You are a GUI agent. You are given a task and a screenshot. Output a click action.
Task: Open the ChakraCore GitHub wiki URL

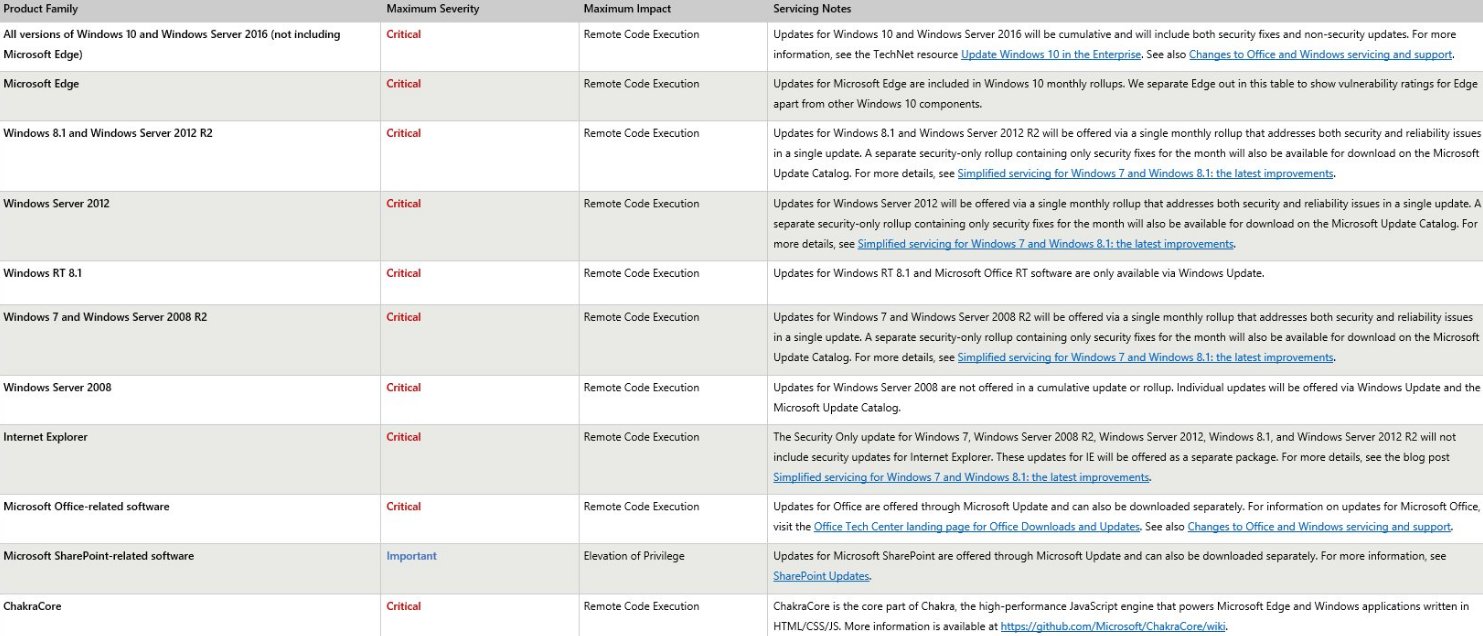tap(1112, 627)
